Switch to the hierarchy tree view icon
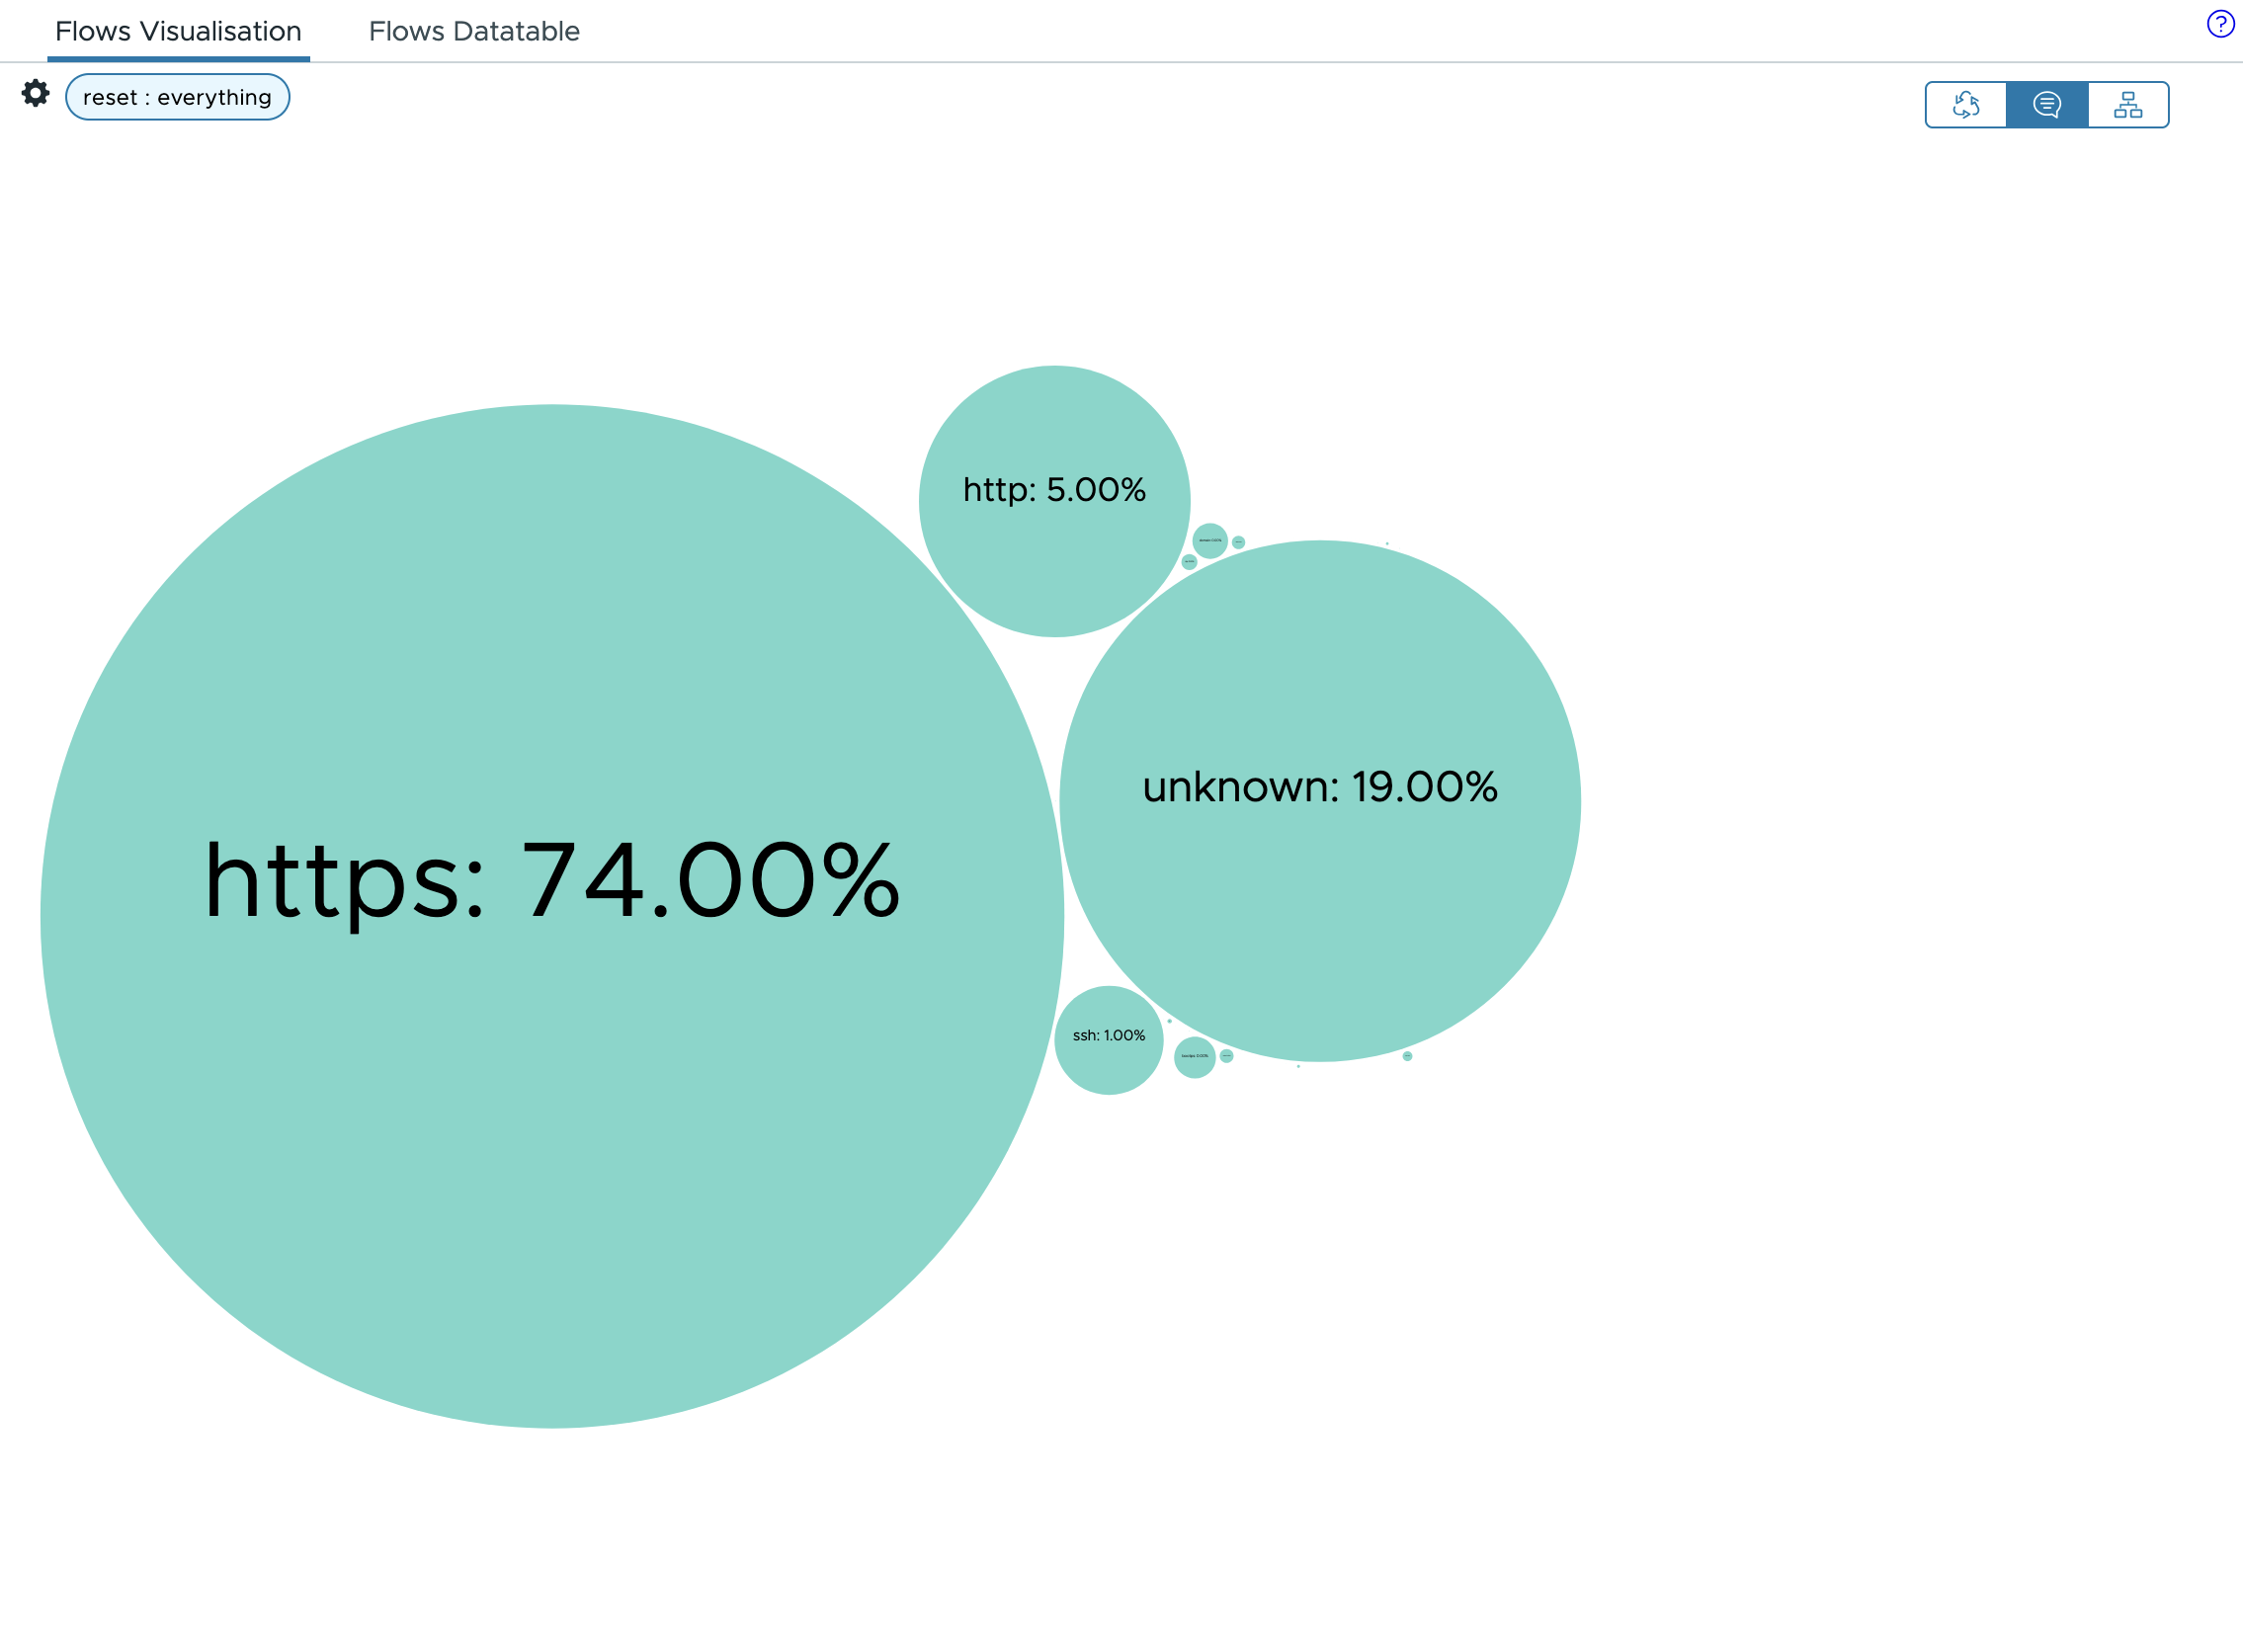Screen dimensions: 2243x1652 (x=2127, y=105)
